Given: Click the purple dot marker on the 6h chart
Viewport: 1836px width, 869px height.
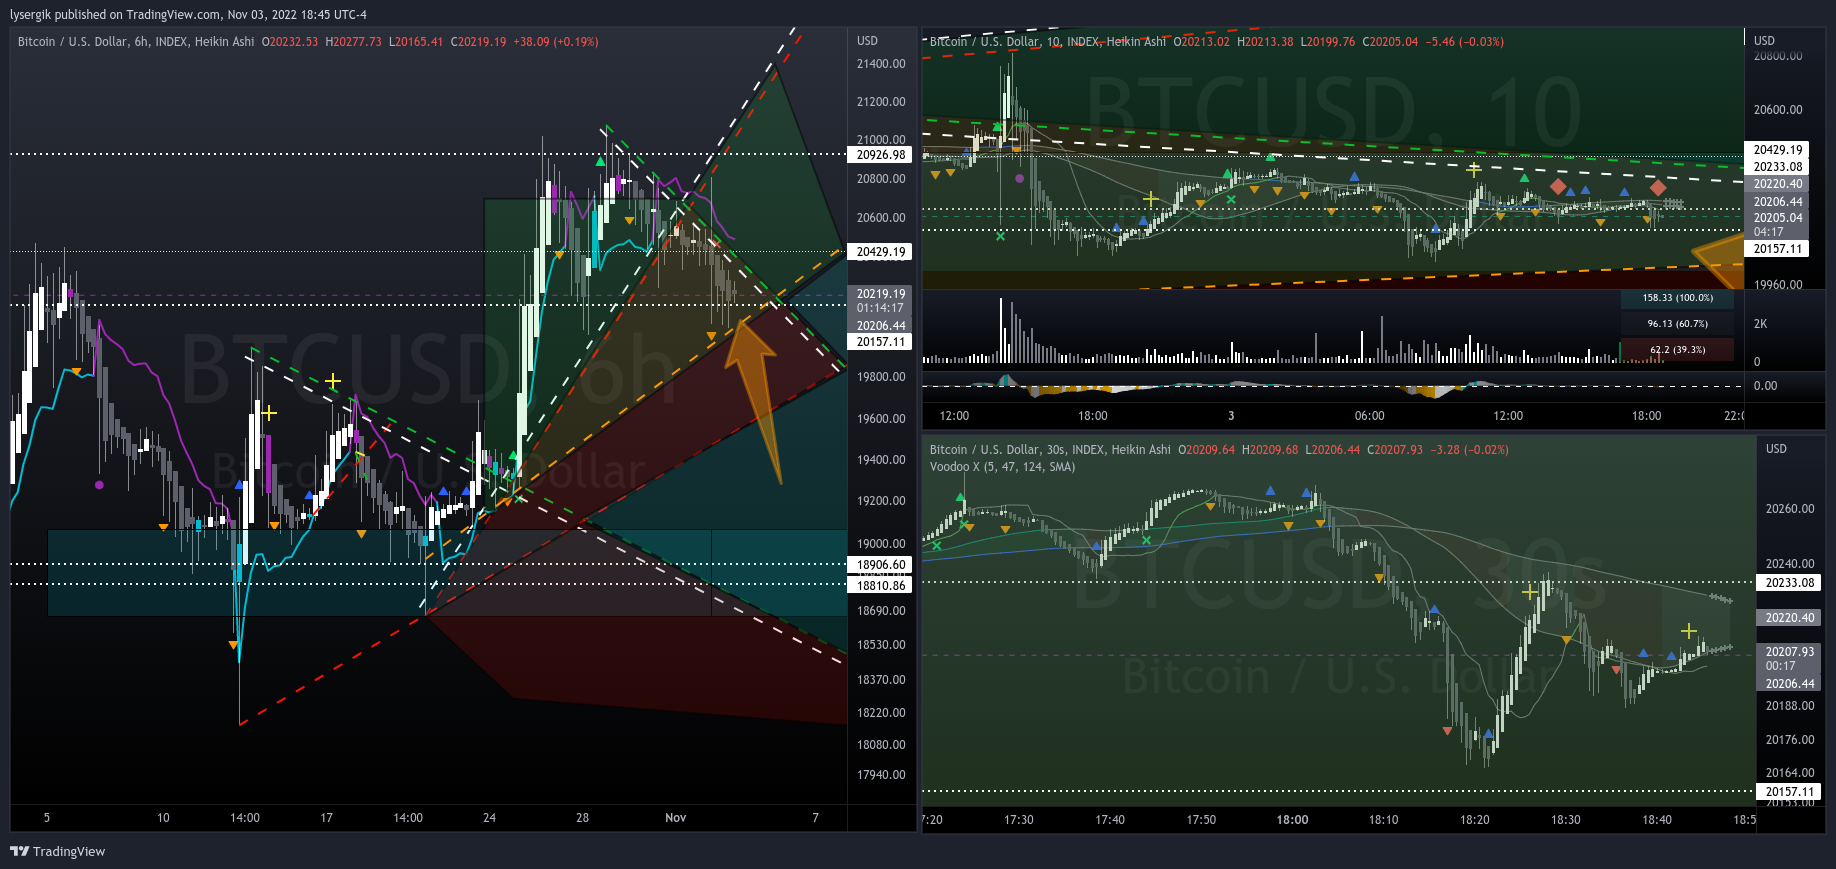Looking at the screenshot, I should [99, 485].
